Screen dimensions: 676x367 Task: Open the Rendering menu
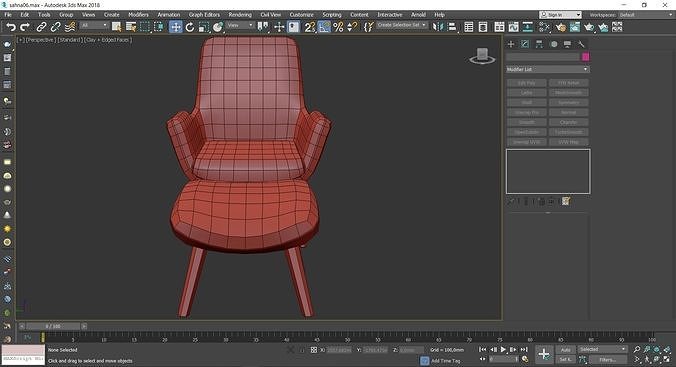(x=240, y=15)
